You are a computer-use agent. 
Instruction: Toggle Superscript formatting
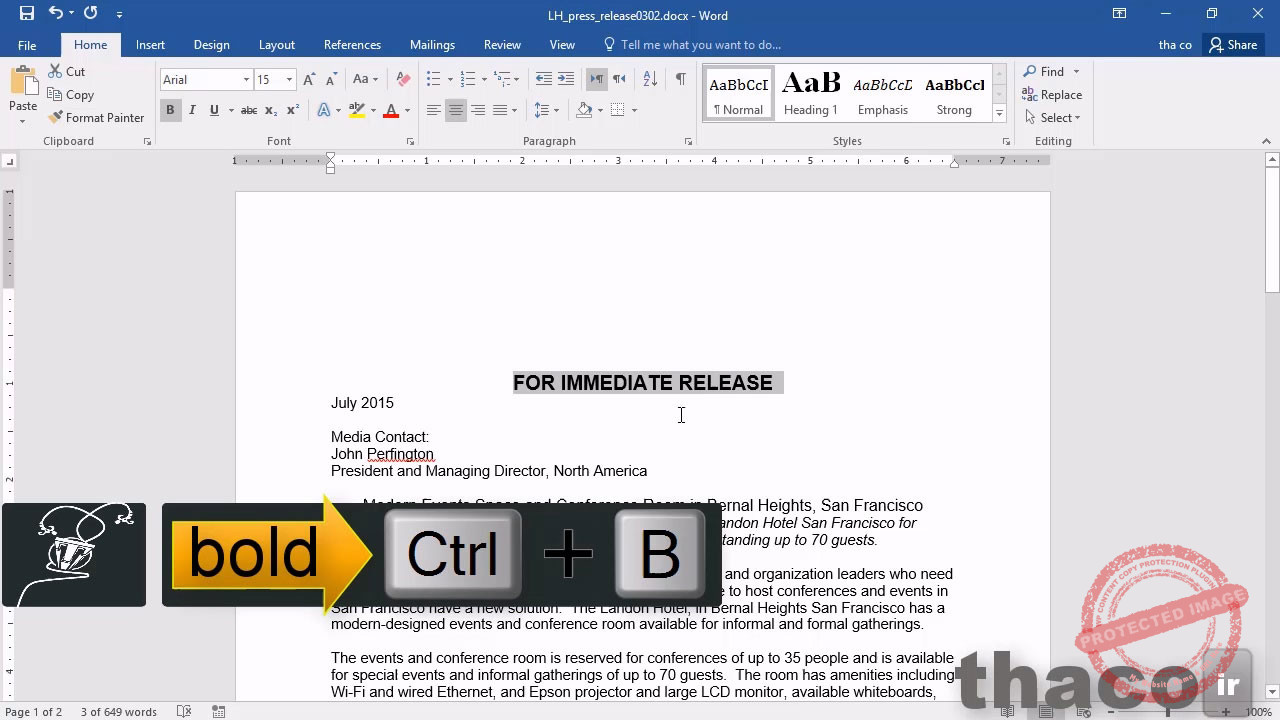[x=291, y=110]
